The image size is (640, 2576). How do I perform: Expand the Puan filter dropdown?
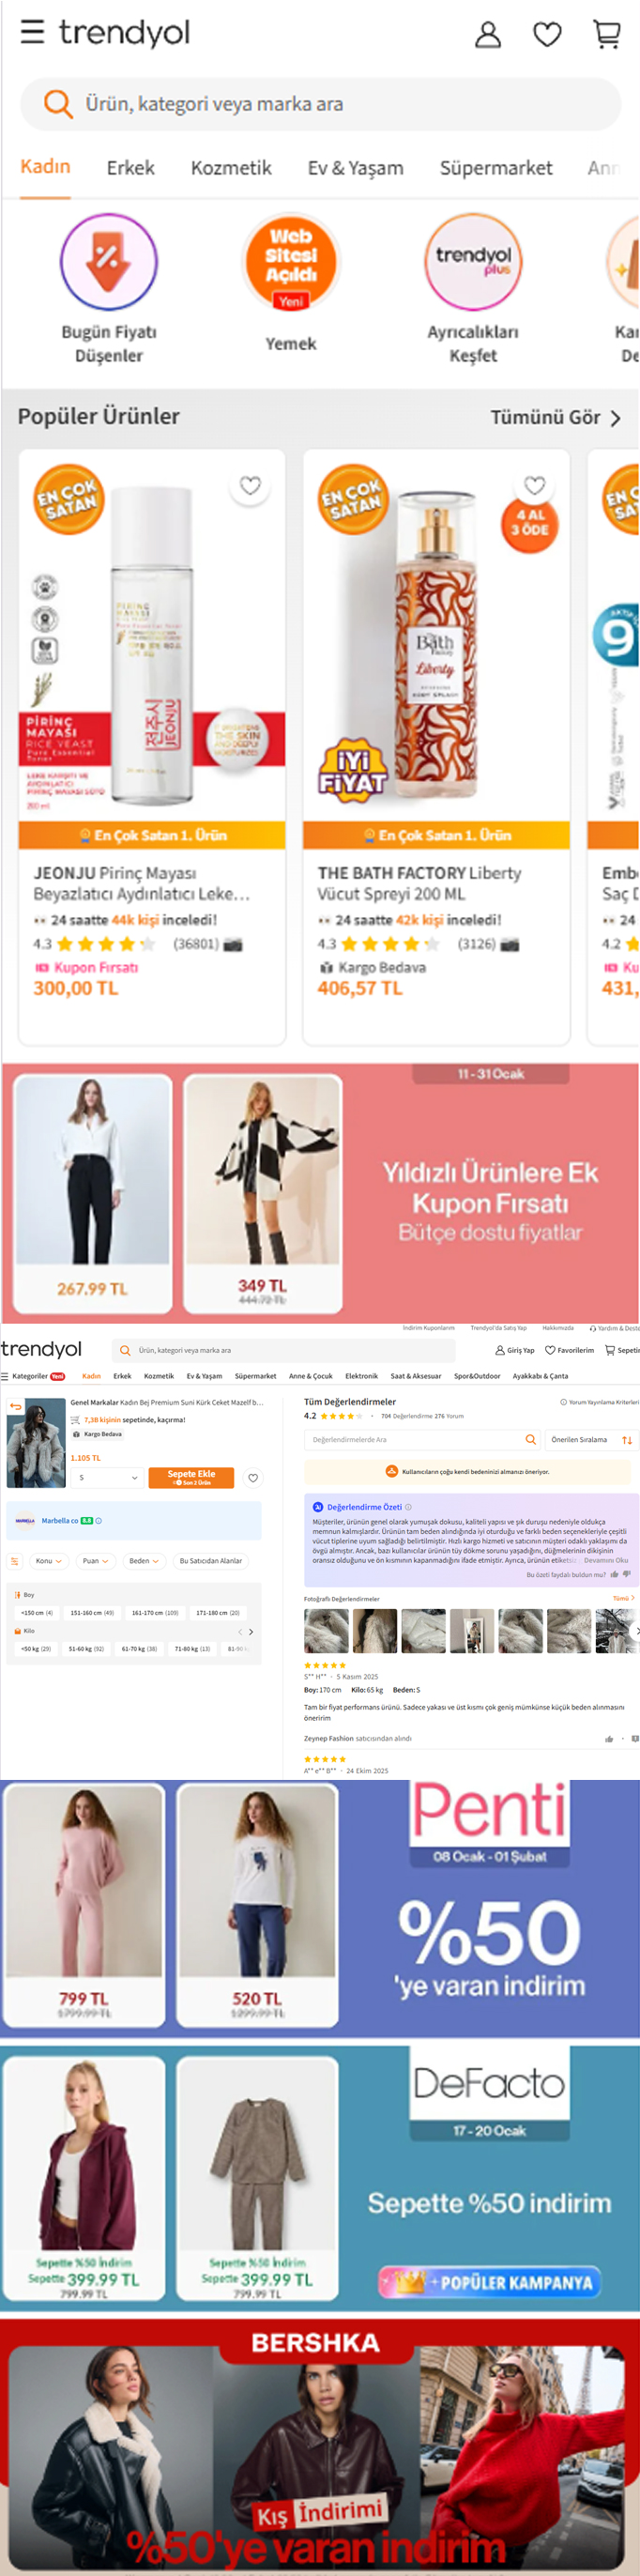point(96,1560)
